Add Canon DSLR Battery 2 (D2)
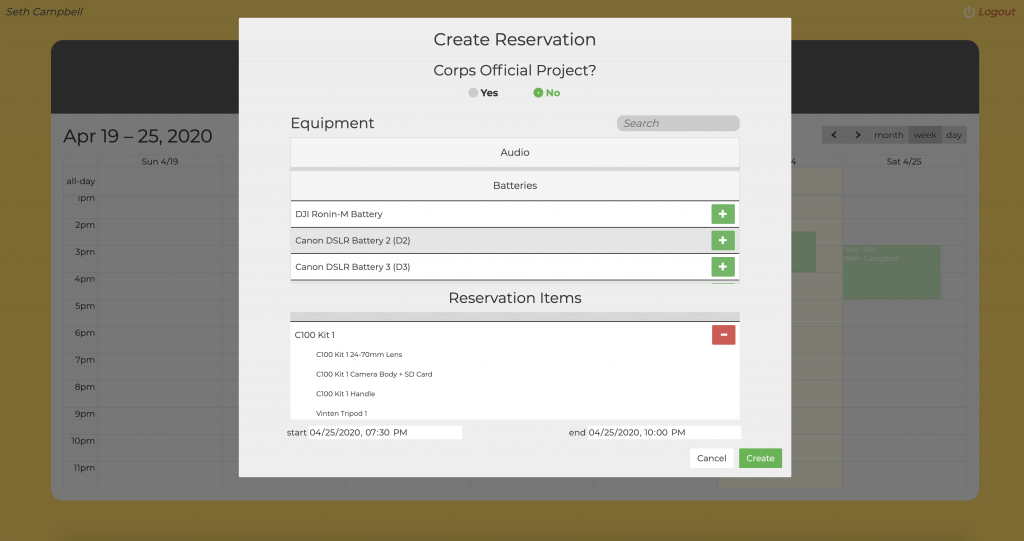The width and height of the screenshot is (1024, 541). pos(722,241)
